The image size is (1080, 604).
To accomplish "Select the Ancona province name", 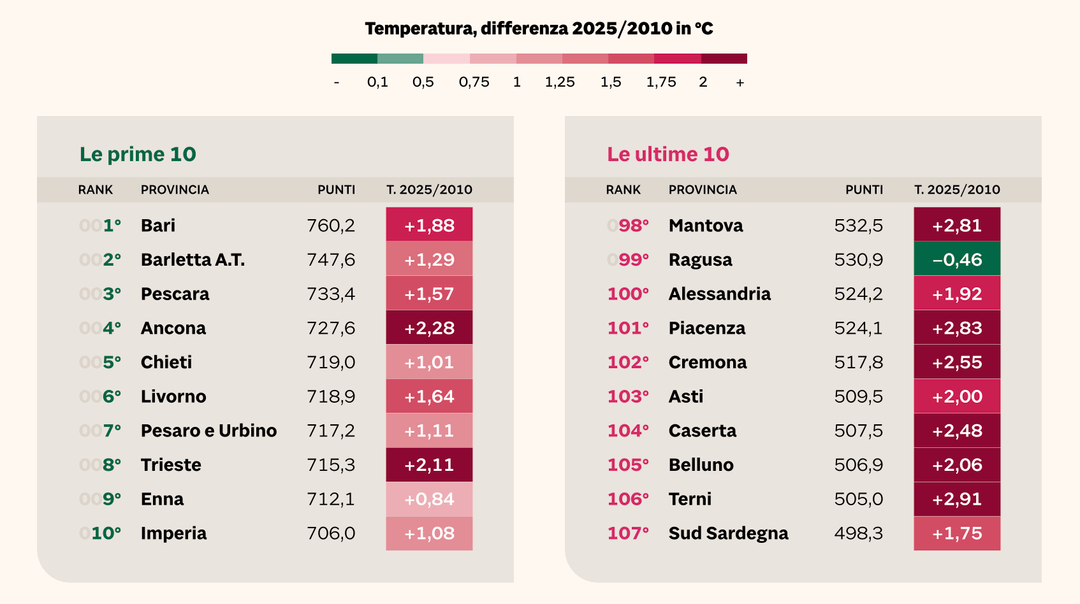I will tap(173, 328).
